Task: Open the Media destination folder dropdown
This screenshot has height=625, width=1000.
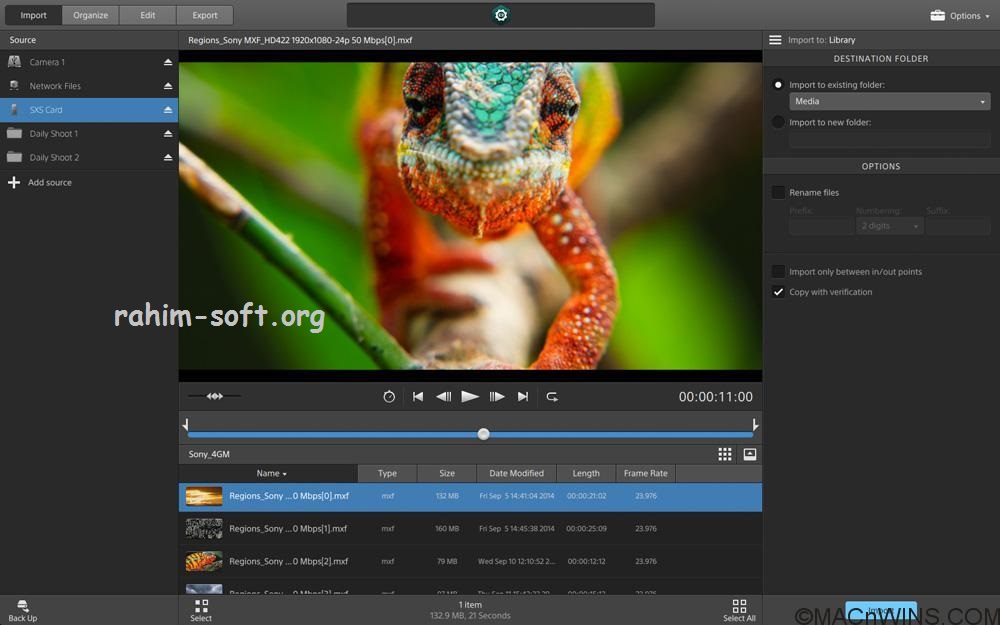Action: pyautogui.click(x=889, y=101)
